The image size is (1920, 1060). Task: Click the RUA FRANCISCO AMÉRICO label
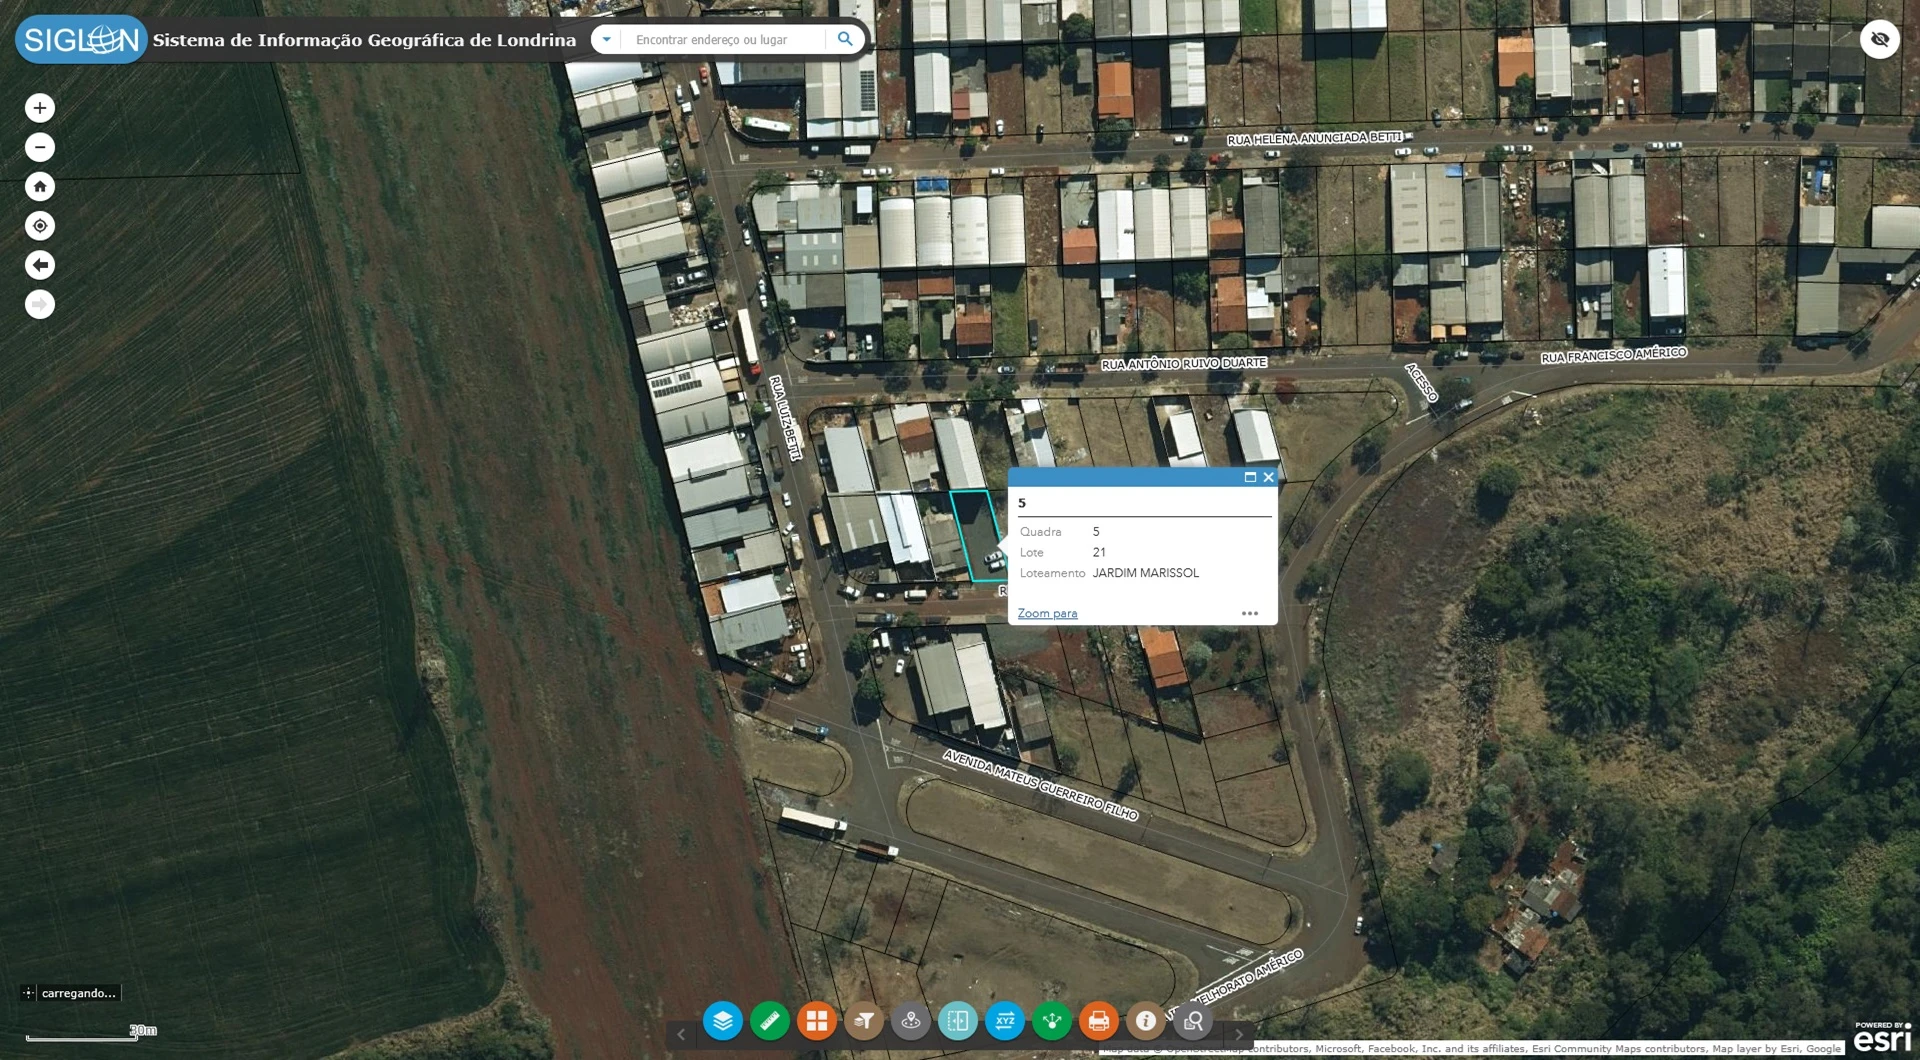[x=1613, y=355]
